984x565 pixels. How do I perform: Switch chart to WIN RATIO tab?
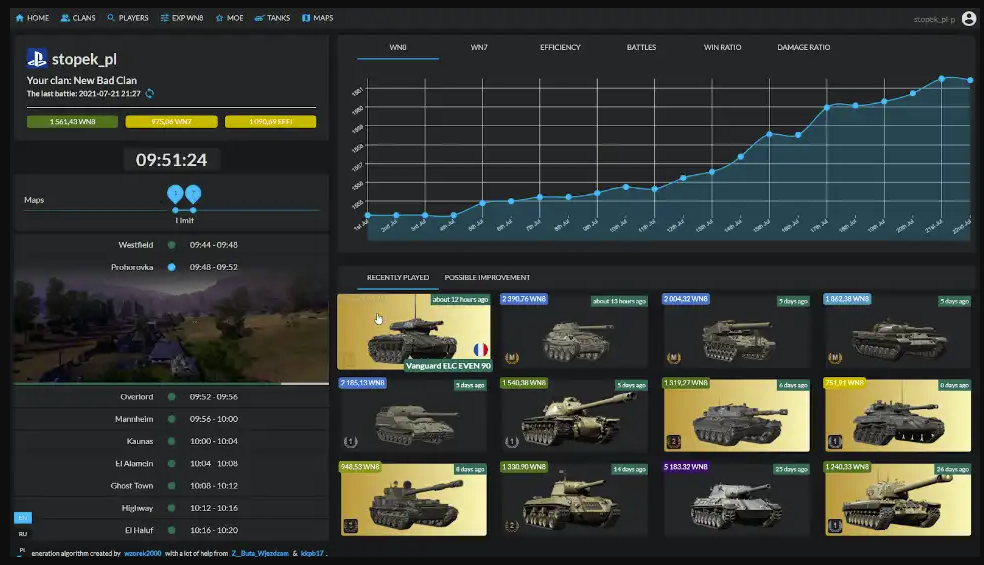click(722, 48)
